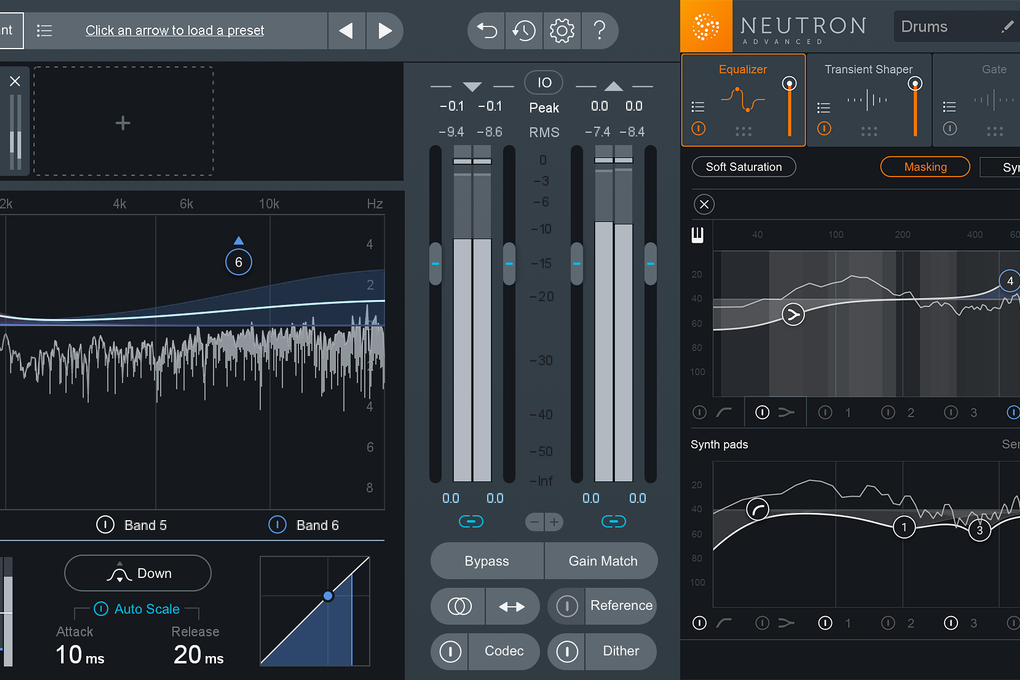Add a module using the dashed plus slot

[123, 122]
